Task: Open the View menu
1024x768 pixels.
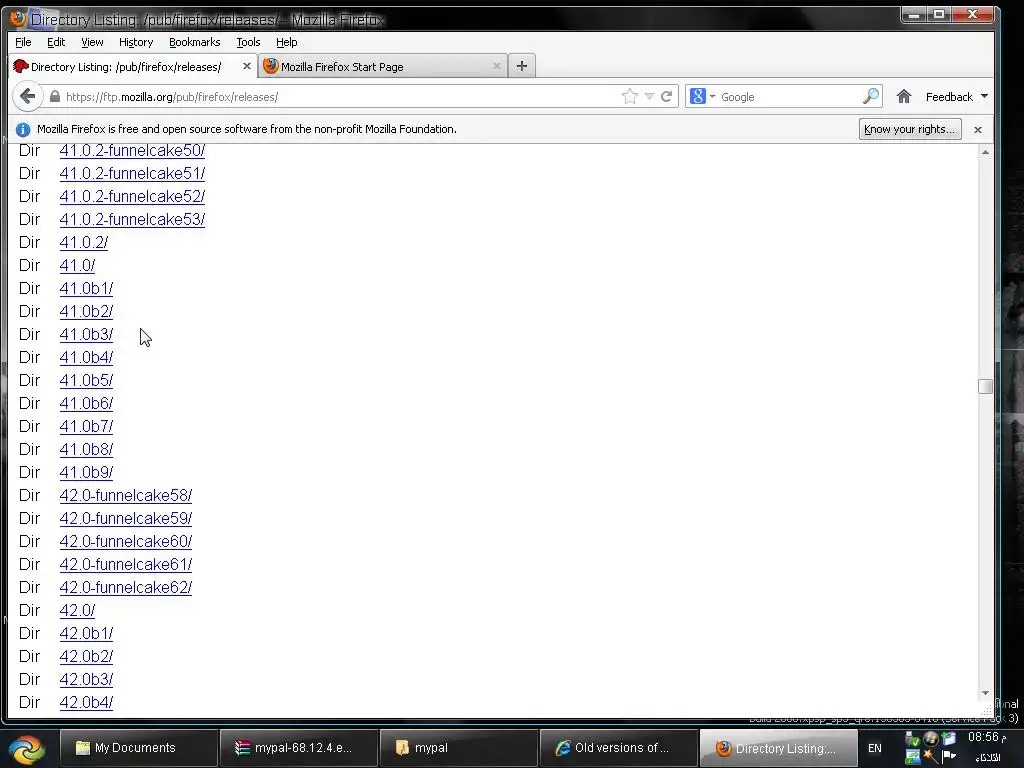Action: tap(92, 42)
